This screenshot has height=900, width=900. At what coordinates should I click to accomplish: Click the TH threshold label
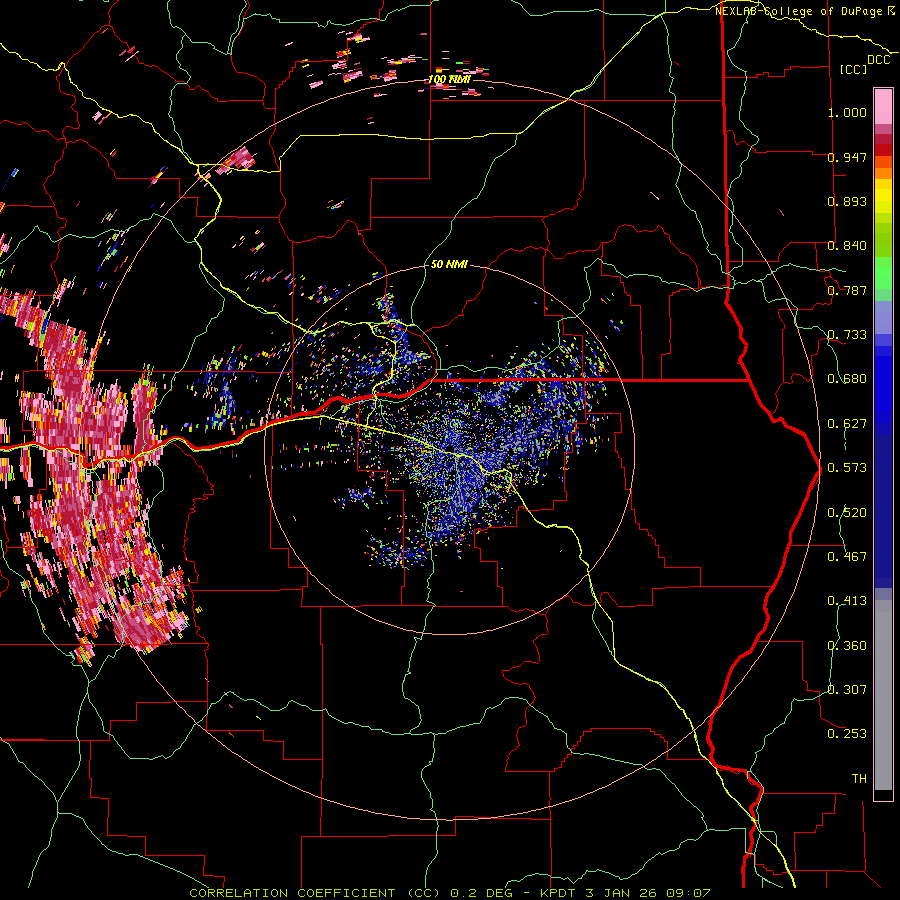pyautogui.click(x=859, y=779)
